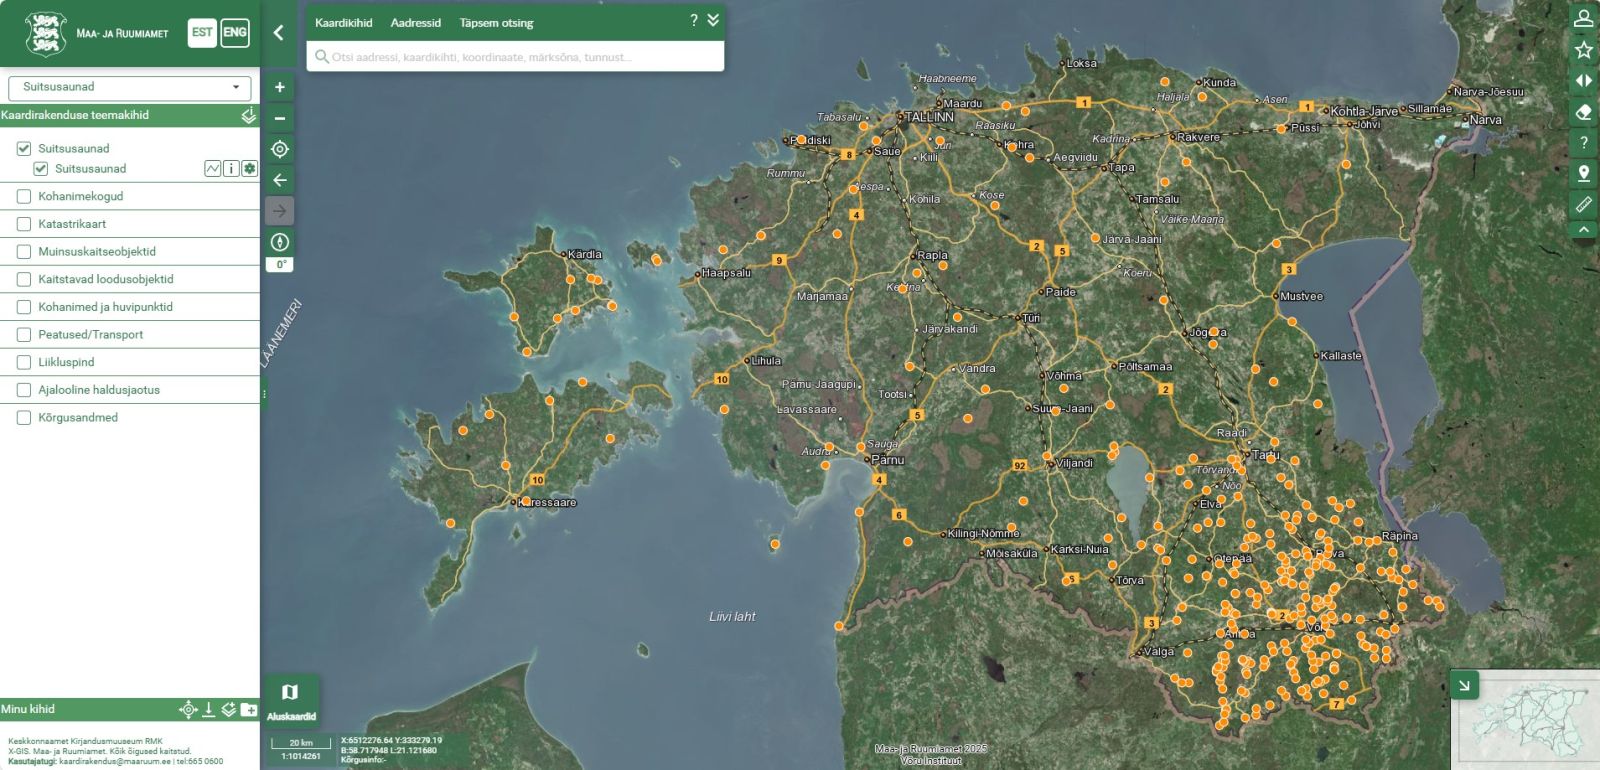Enable the Katastrikaart layer checkbox
The image size is (1600, 770).
24,224
